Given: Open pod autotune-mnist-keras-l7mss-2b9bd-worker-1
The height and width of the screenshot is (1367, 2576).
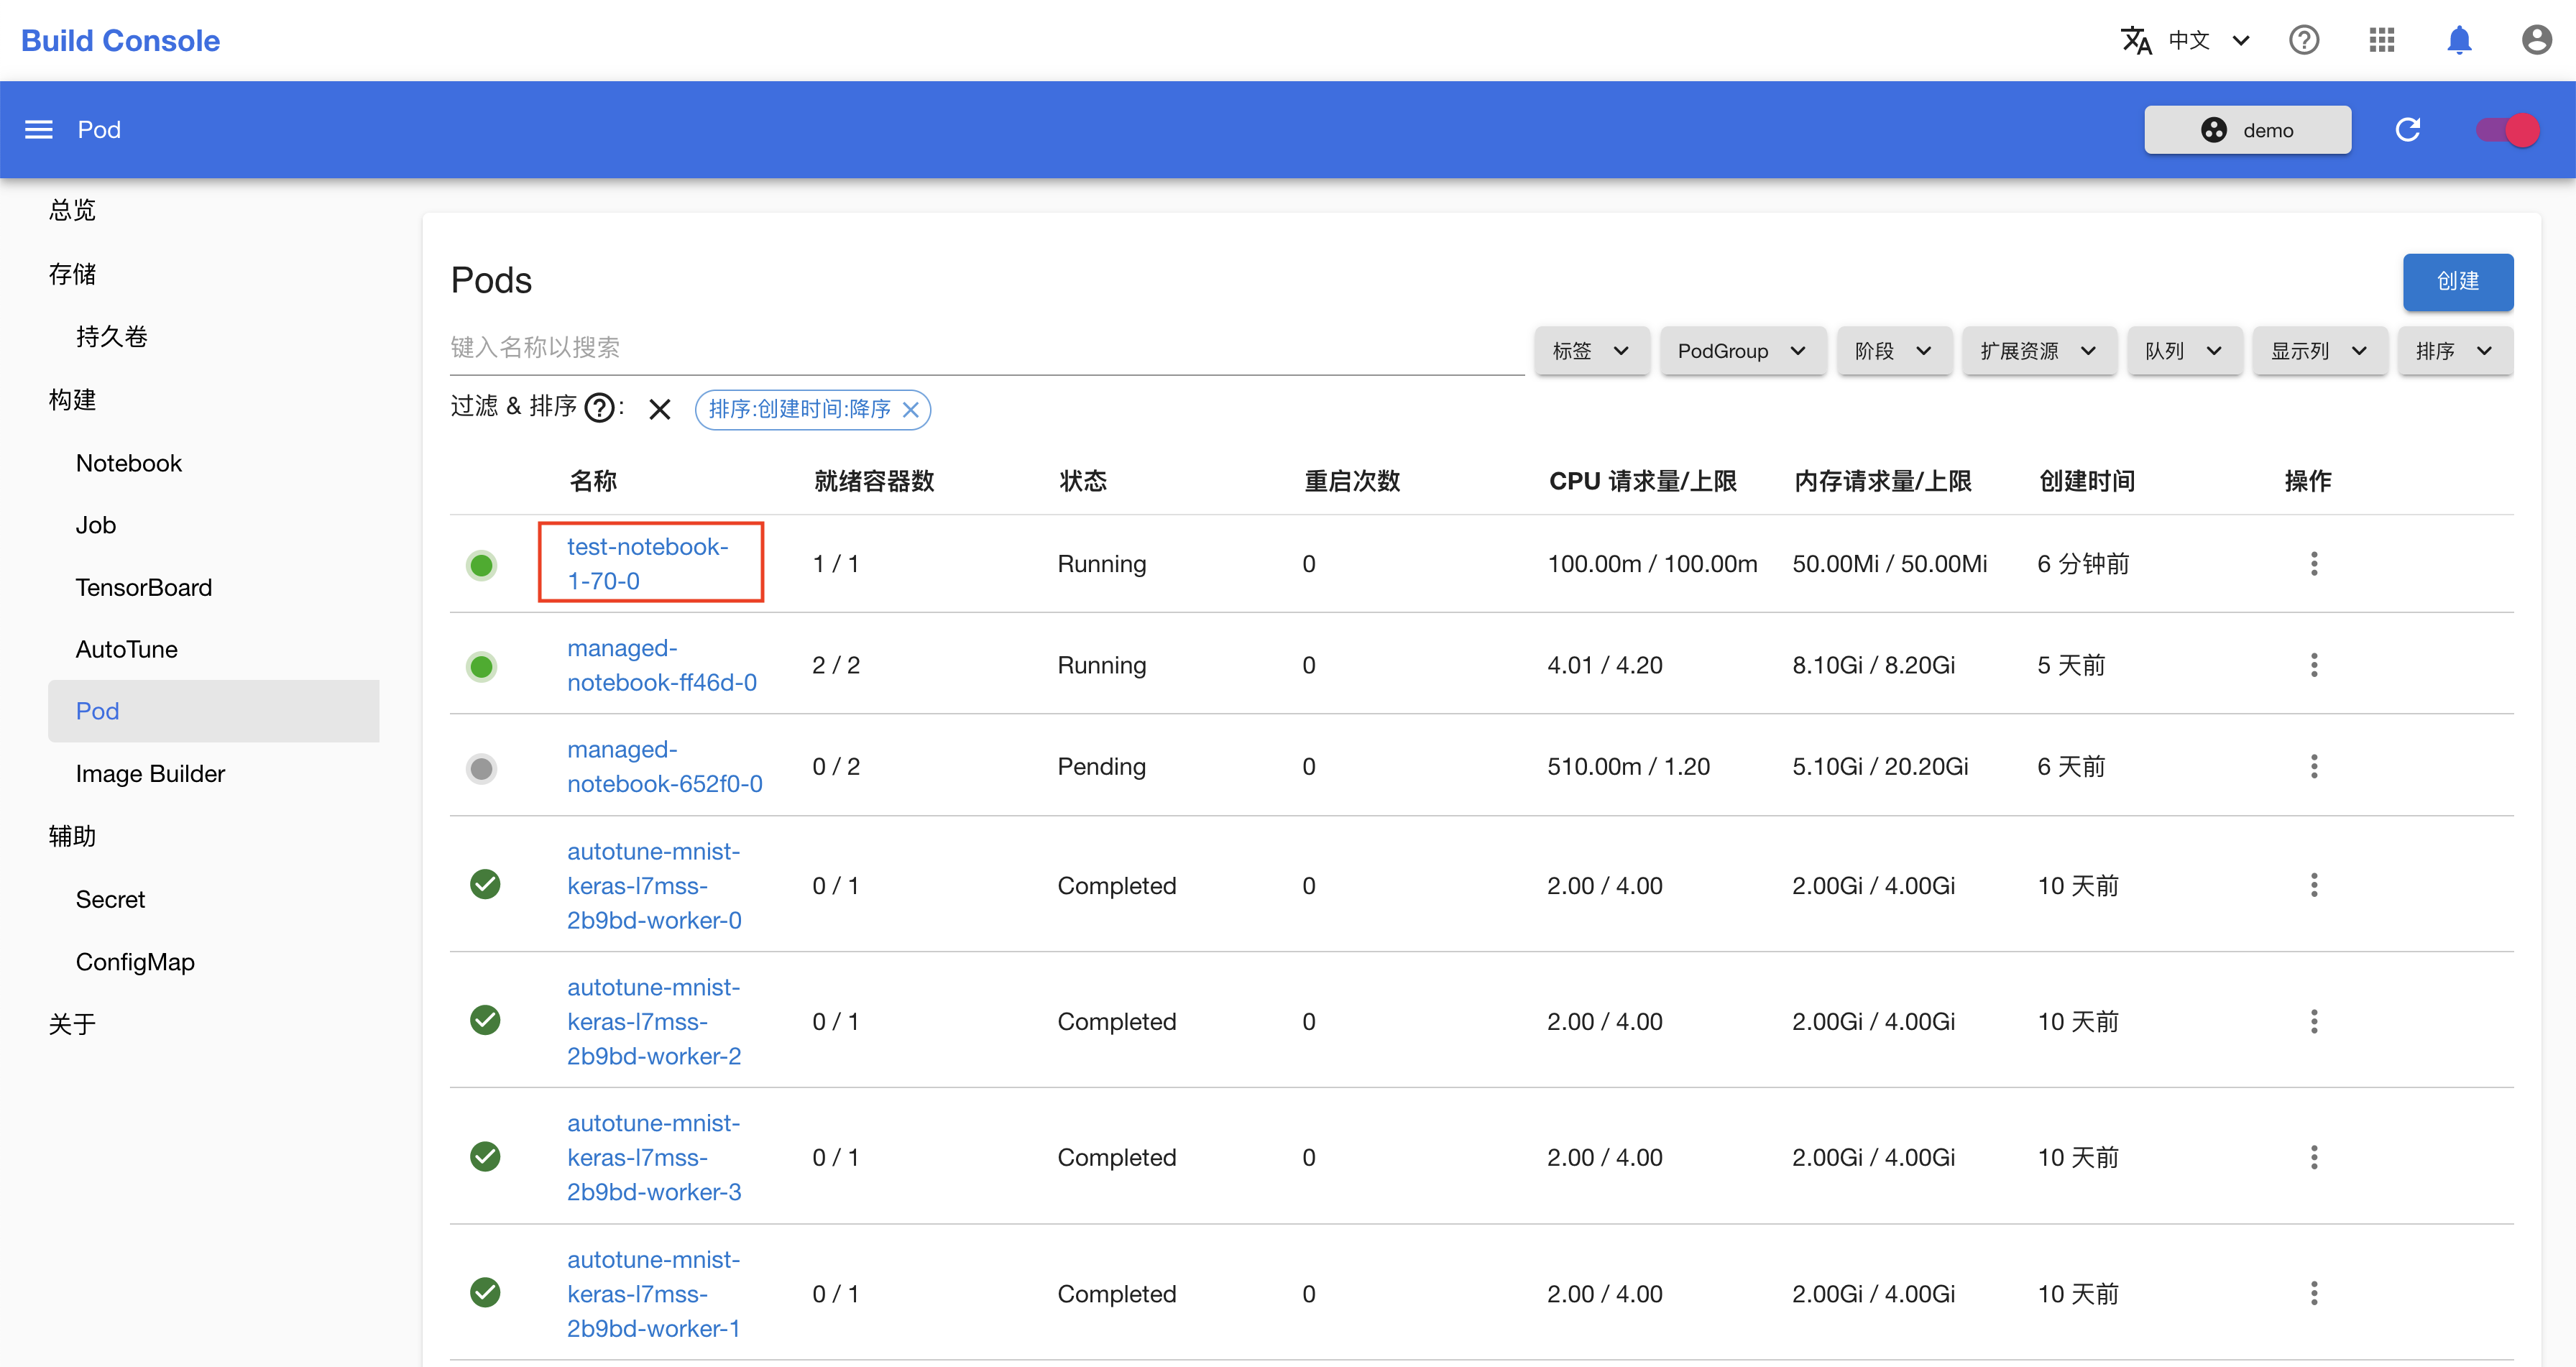Looking at the screenshot, I should 654,1293.
